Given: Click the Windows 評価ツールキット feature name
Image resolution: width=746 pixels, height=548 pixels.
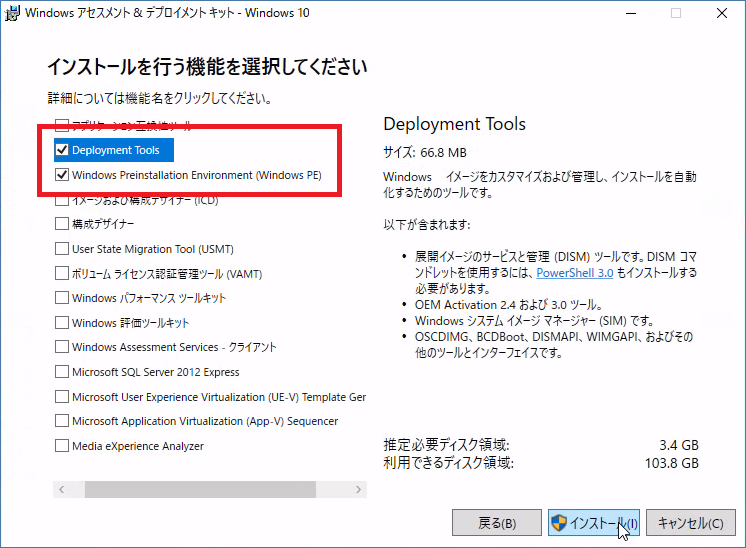Looking at the screenshot, I should click(130, 323).
